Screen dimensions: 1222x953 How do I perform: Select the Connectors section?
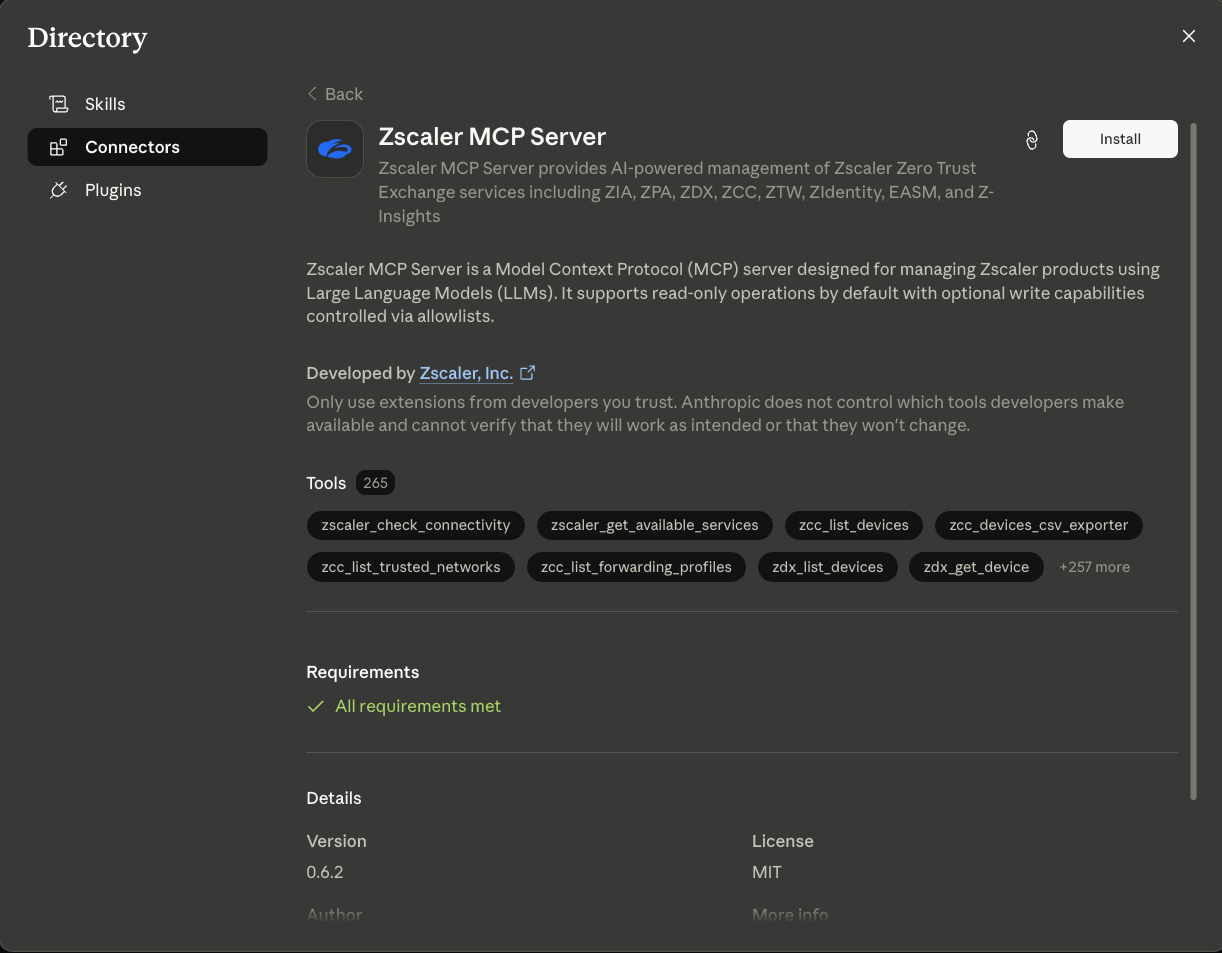(x=147, y=147)
